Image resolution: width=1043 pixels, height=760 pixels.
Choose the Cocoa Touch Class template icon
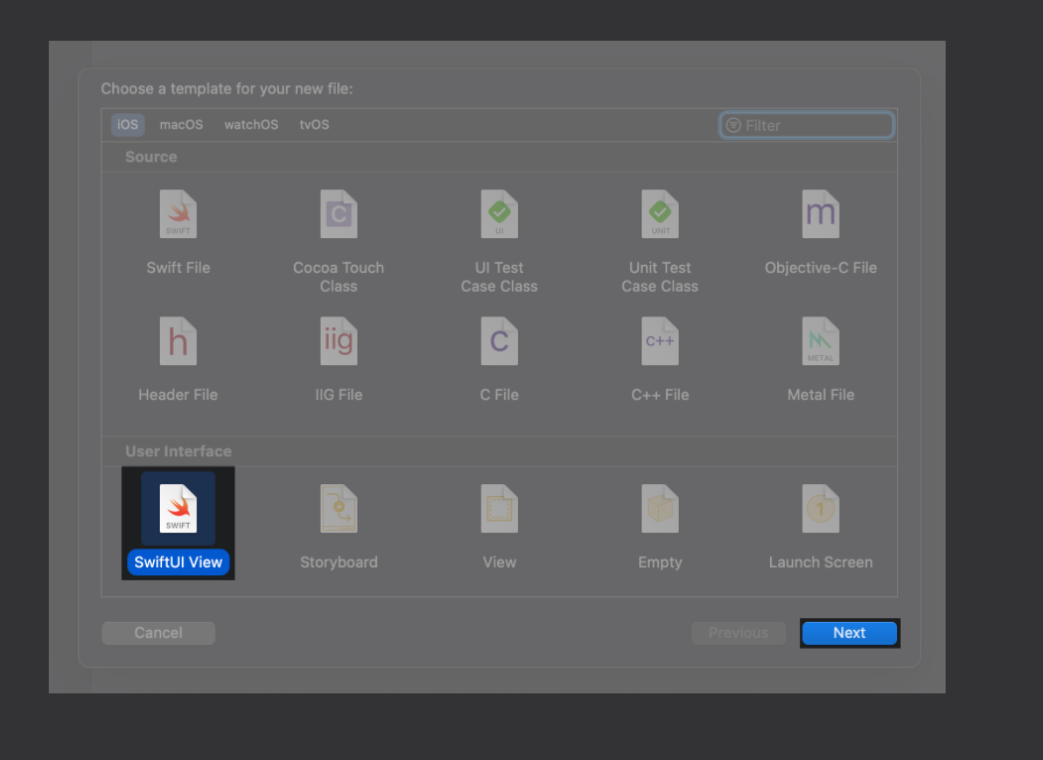click(339, 214)
